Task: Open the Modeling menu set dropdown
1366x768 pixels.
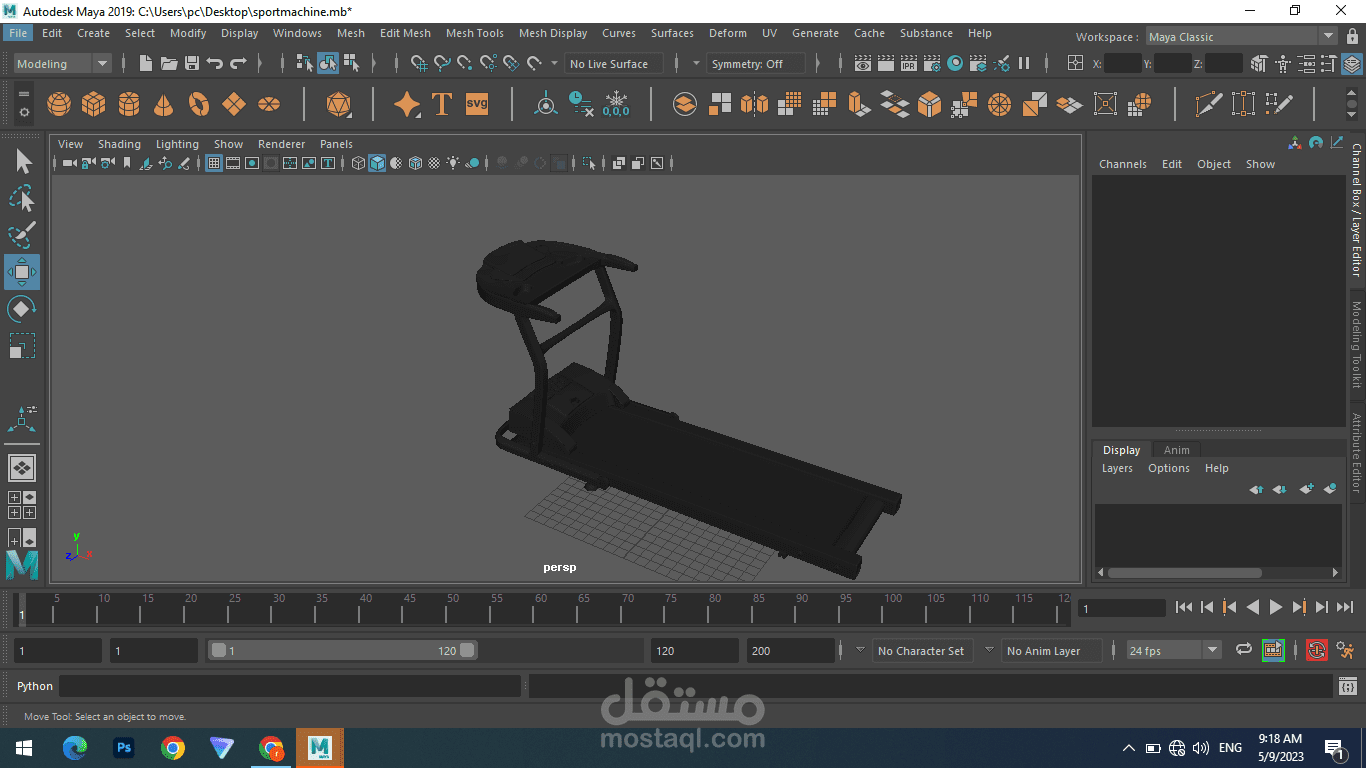Action: 62,64
